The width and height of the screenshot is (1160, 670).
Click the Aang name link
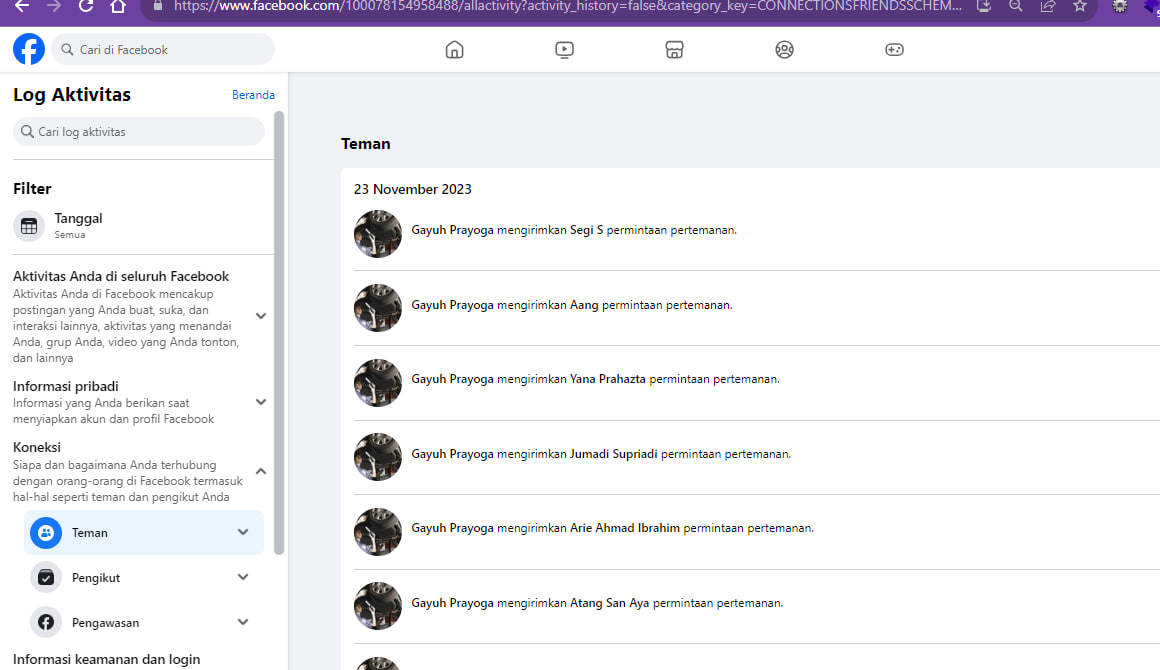point(584,305)
